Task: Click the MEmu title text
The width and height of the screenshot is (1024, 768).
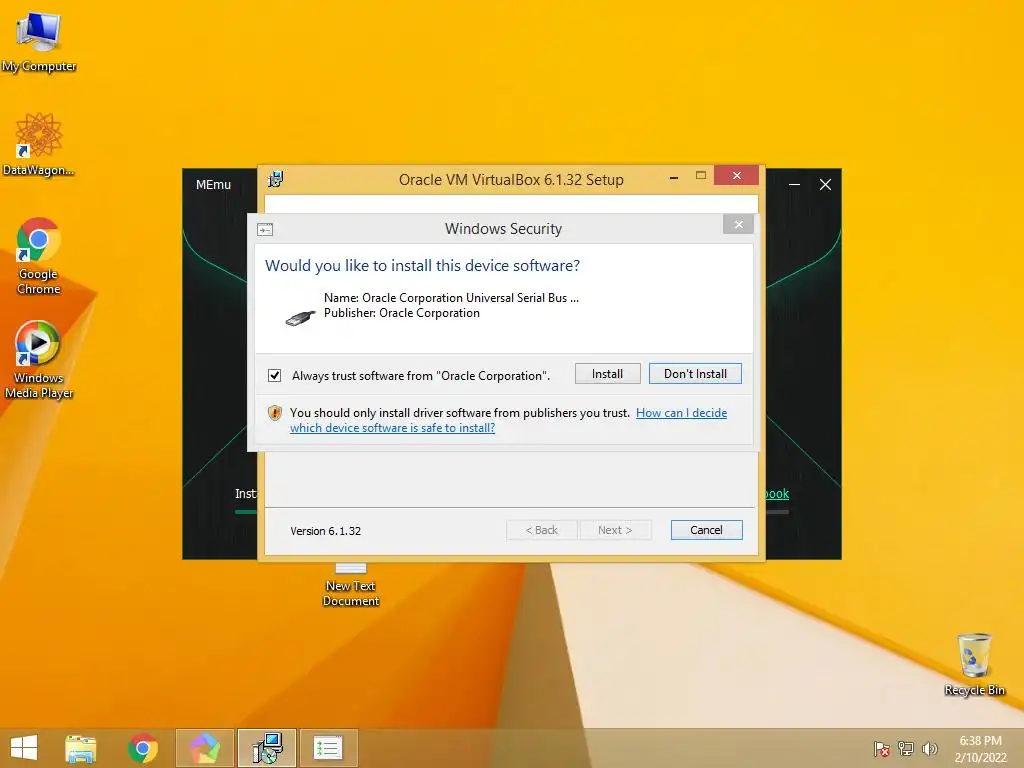Action: pyautogui.click(x=214, y=185)
